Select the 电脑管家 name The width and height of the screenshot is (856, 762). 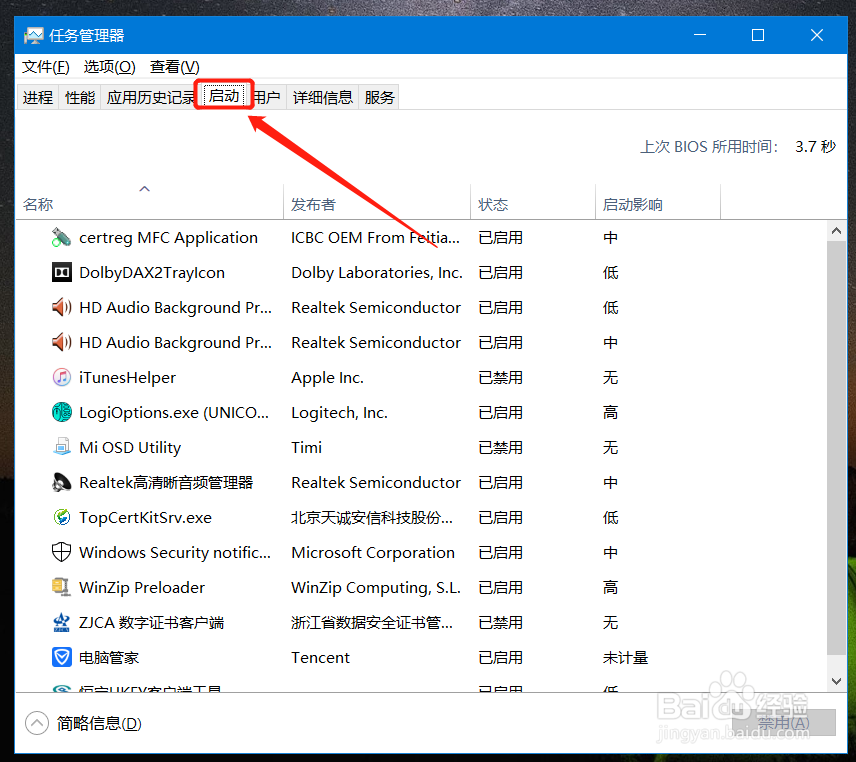[109, 657]
